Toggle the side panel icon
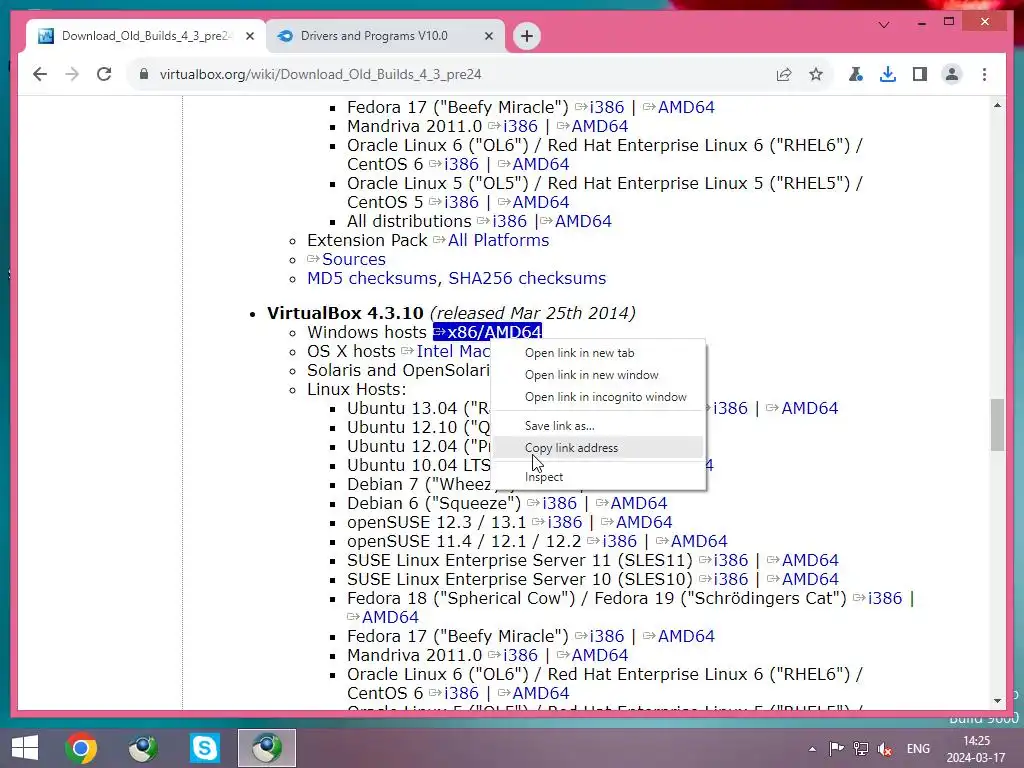The width and height of the screenshot is (1024, 768). pyautogui.click(x=920, y=74)
